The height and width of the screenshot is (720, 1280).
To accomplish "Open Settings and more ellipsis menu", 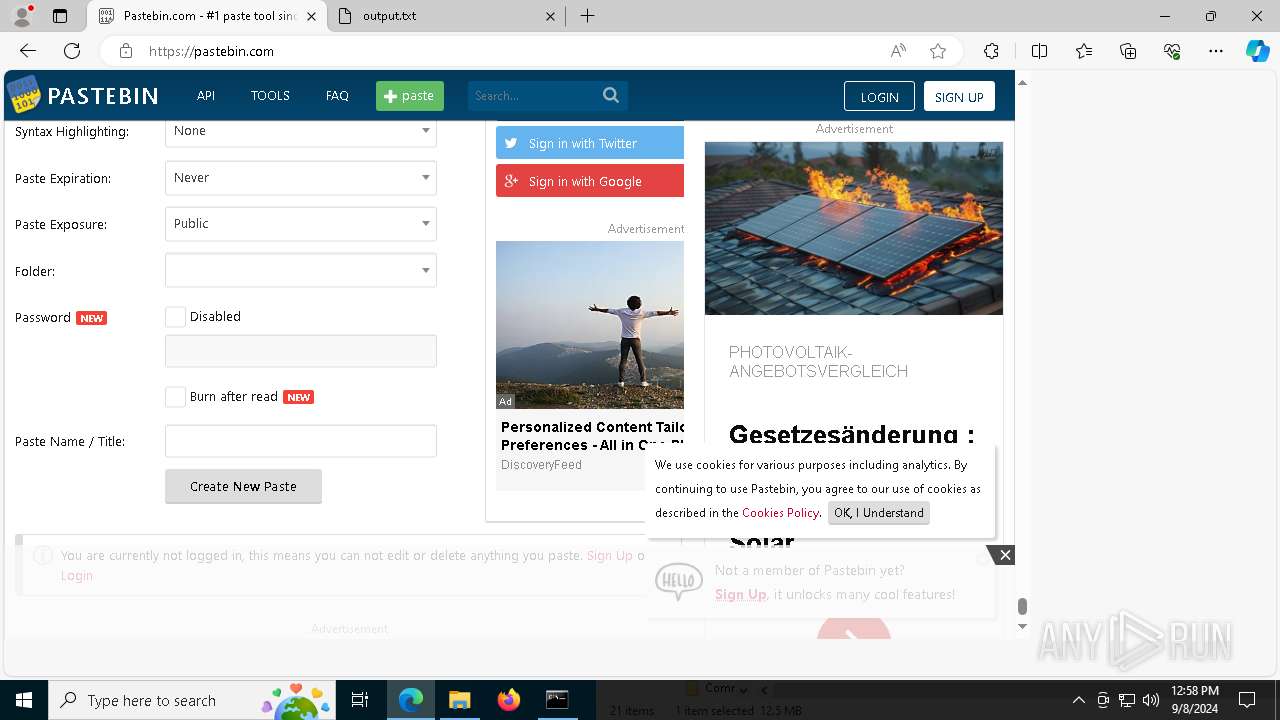I will point(1216,51).
